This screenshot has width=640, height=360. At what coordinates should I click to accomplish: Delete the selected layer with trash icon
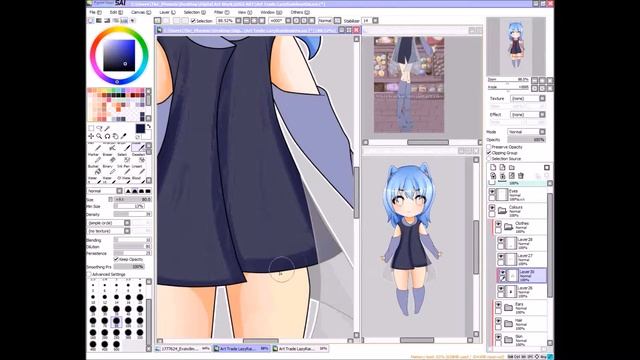[521, 176]
